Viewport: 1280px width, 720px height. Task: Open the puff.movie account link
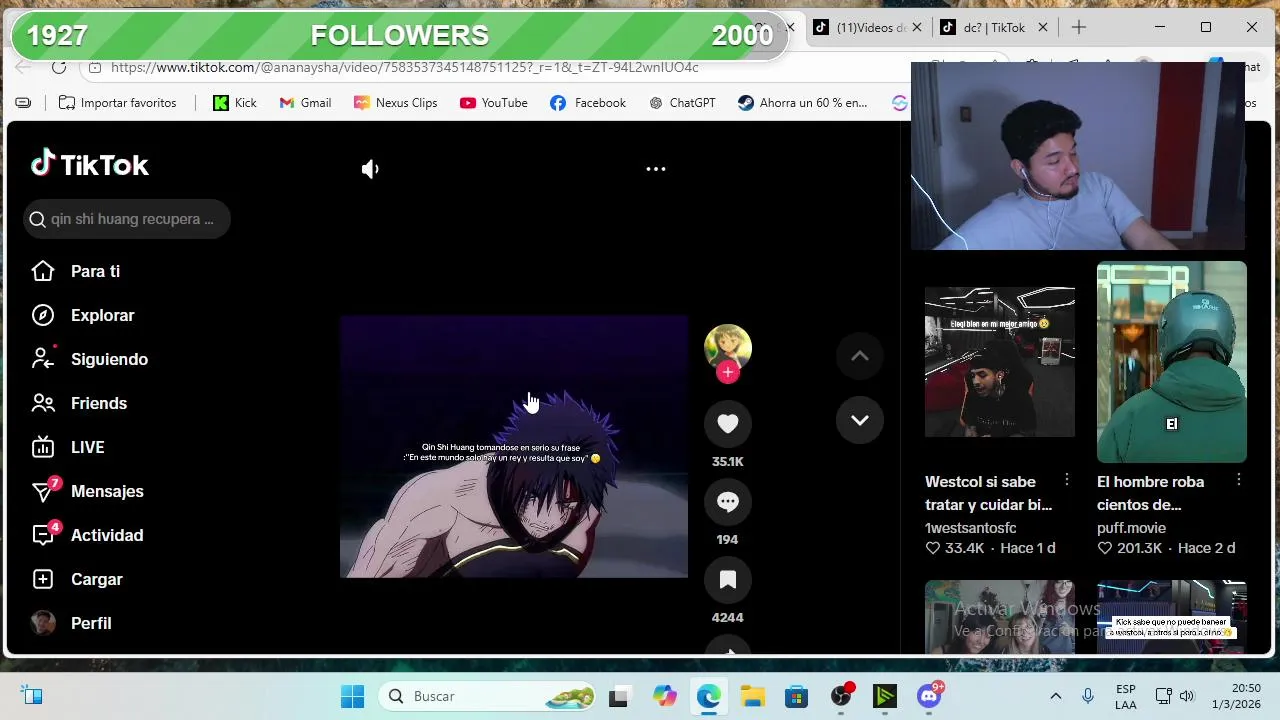1131,528
